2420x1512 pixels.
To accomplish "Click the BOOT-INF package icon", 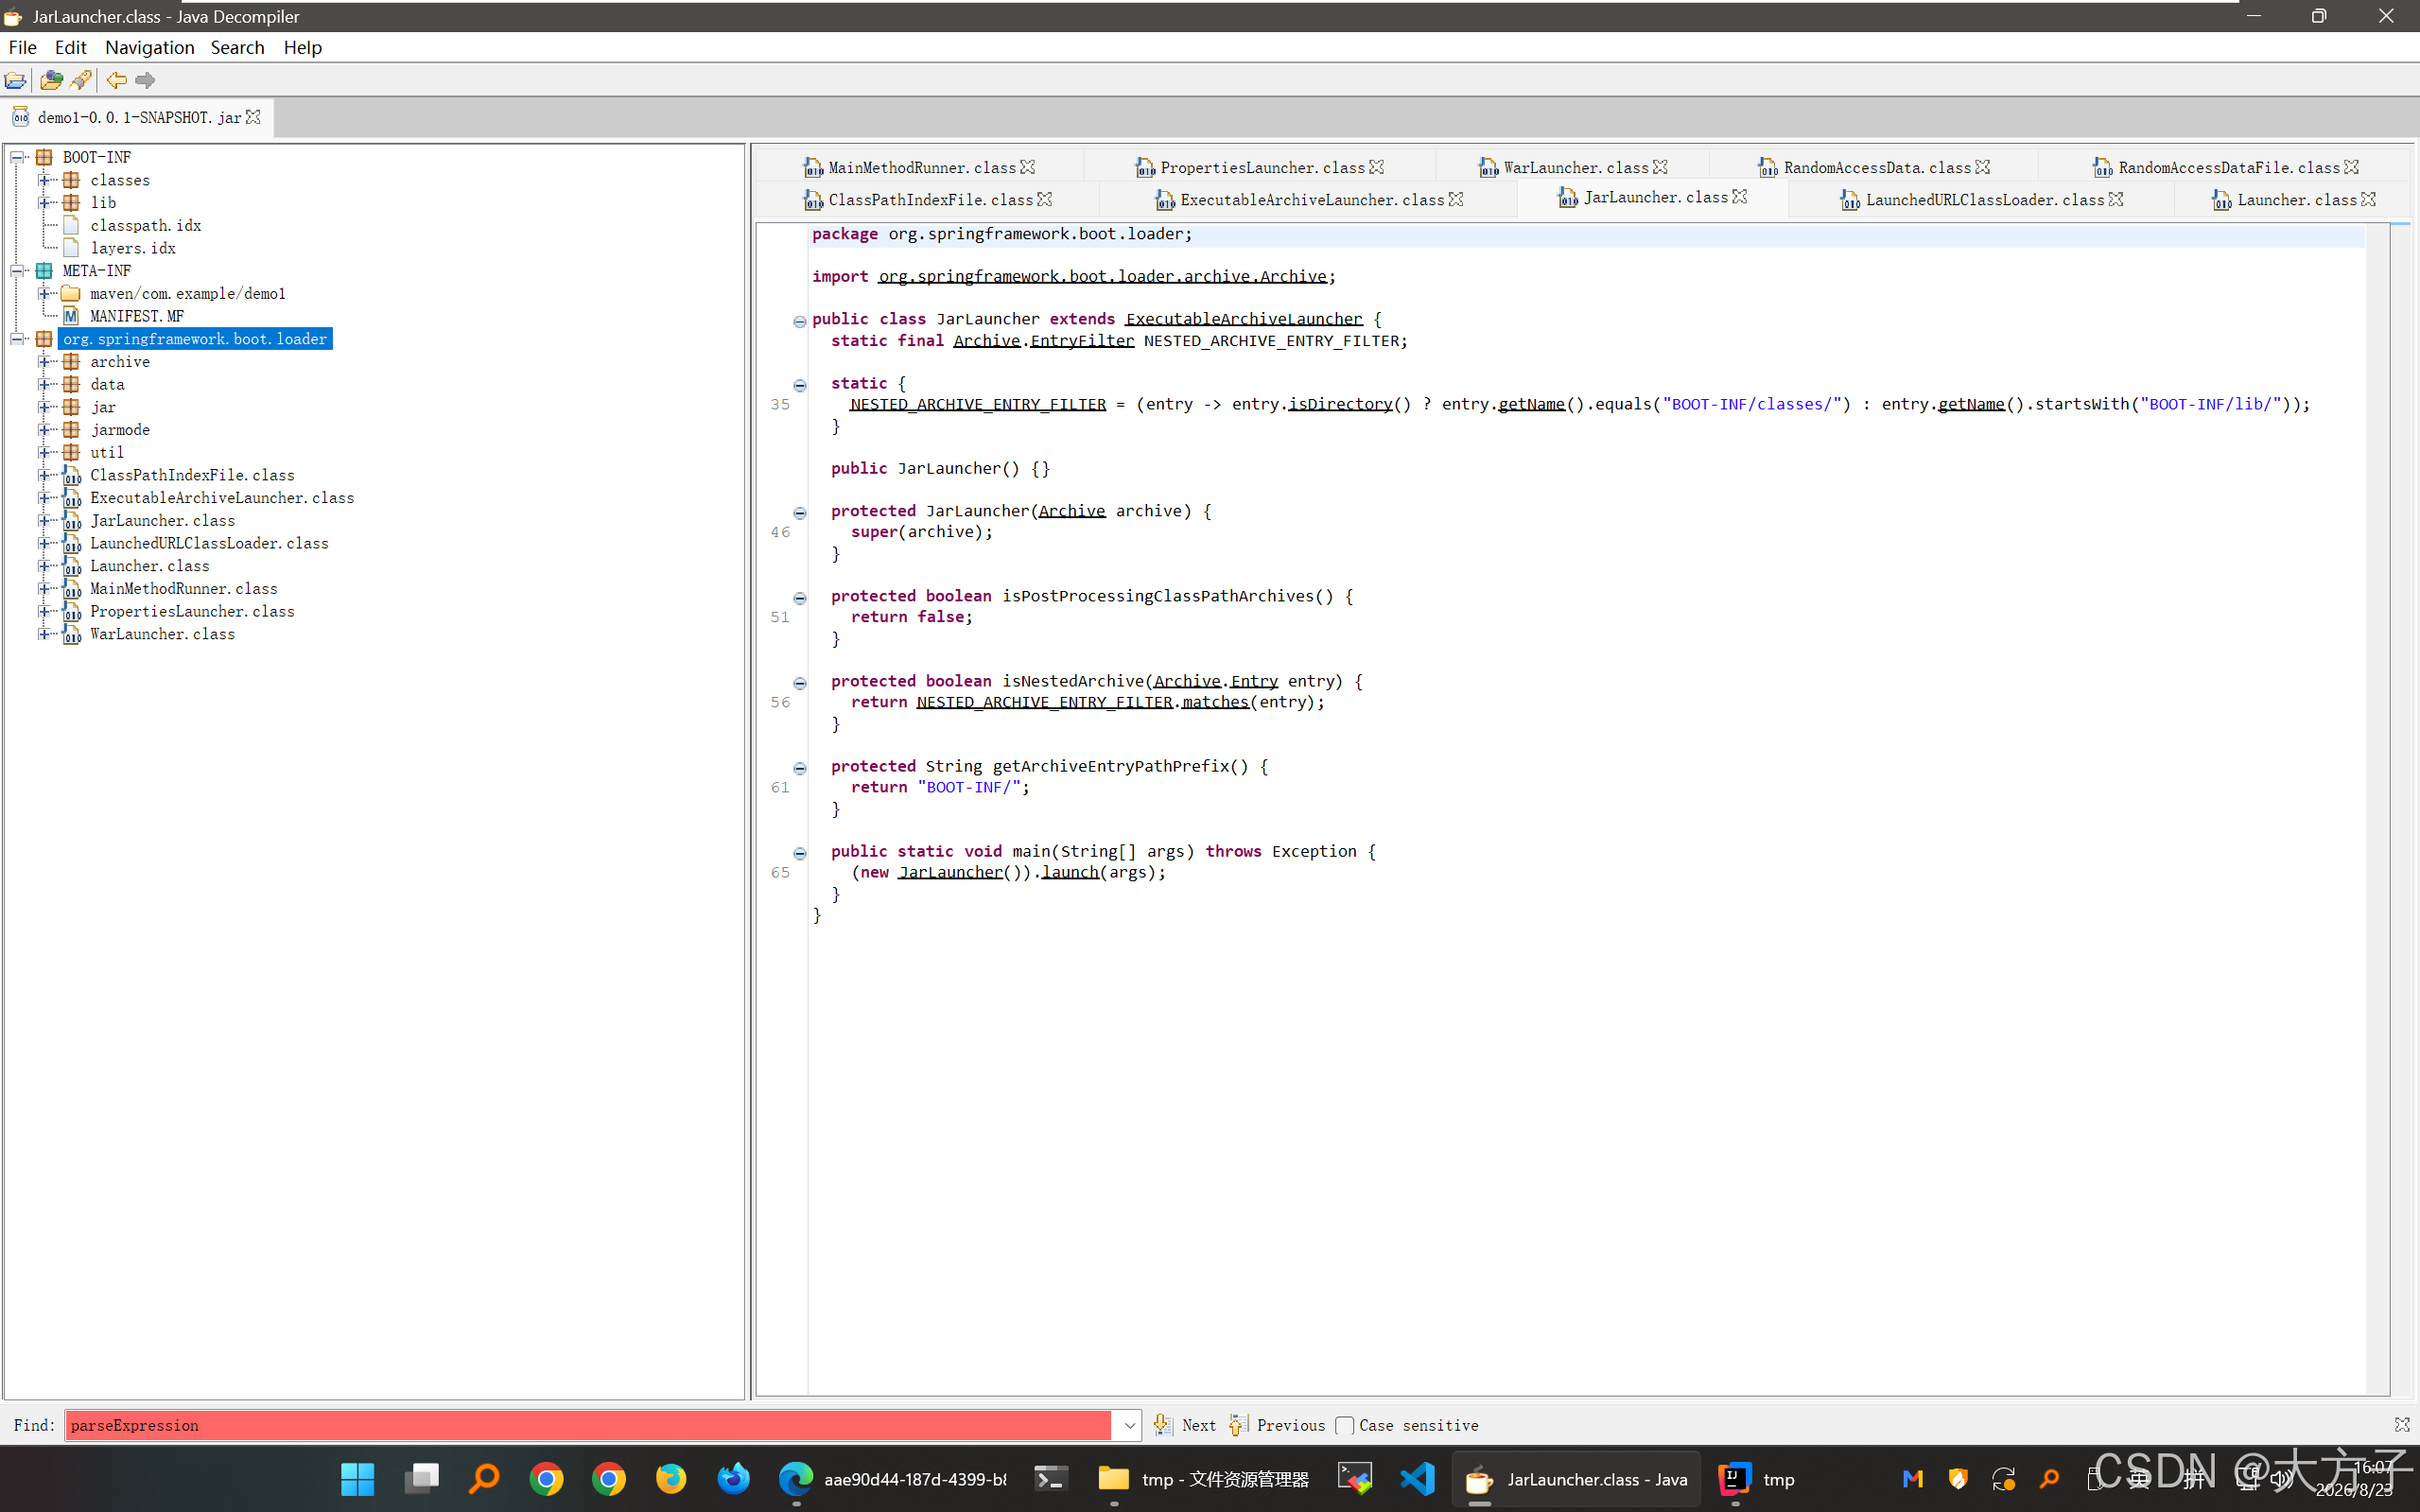I will pyautogui.click(x=44, y=157).
